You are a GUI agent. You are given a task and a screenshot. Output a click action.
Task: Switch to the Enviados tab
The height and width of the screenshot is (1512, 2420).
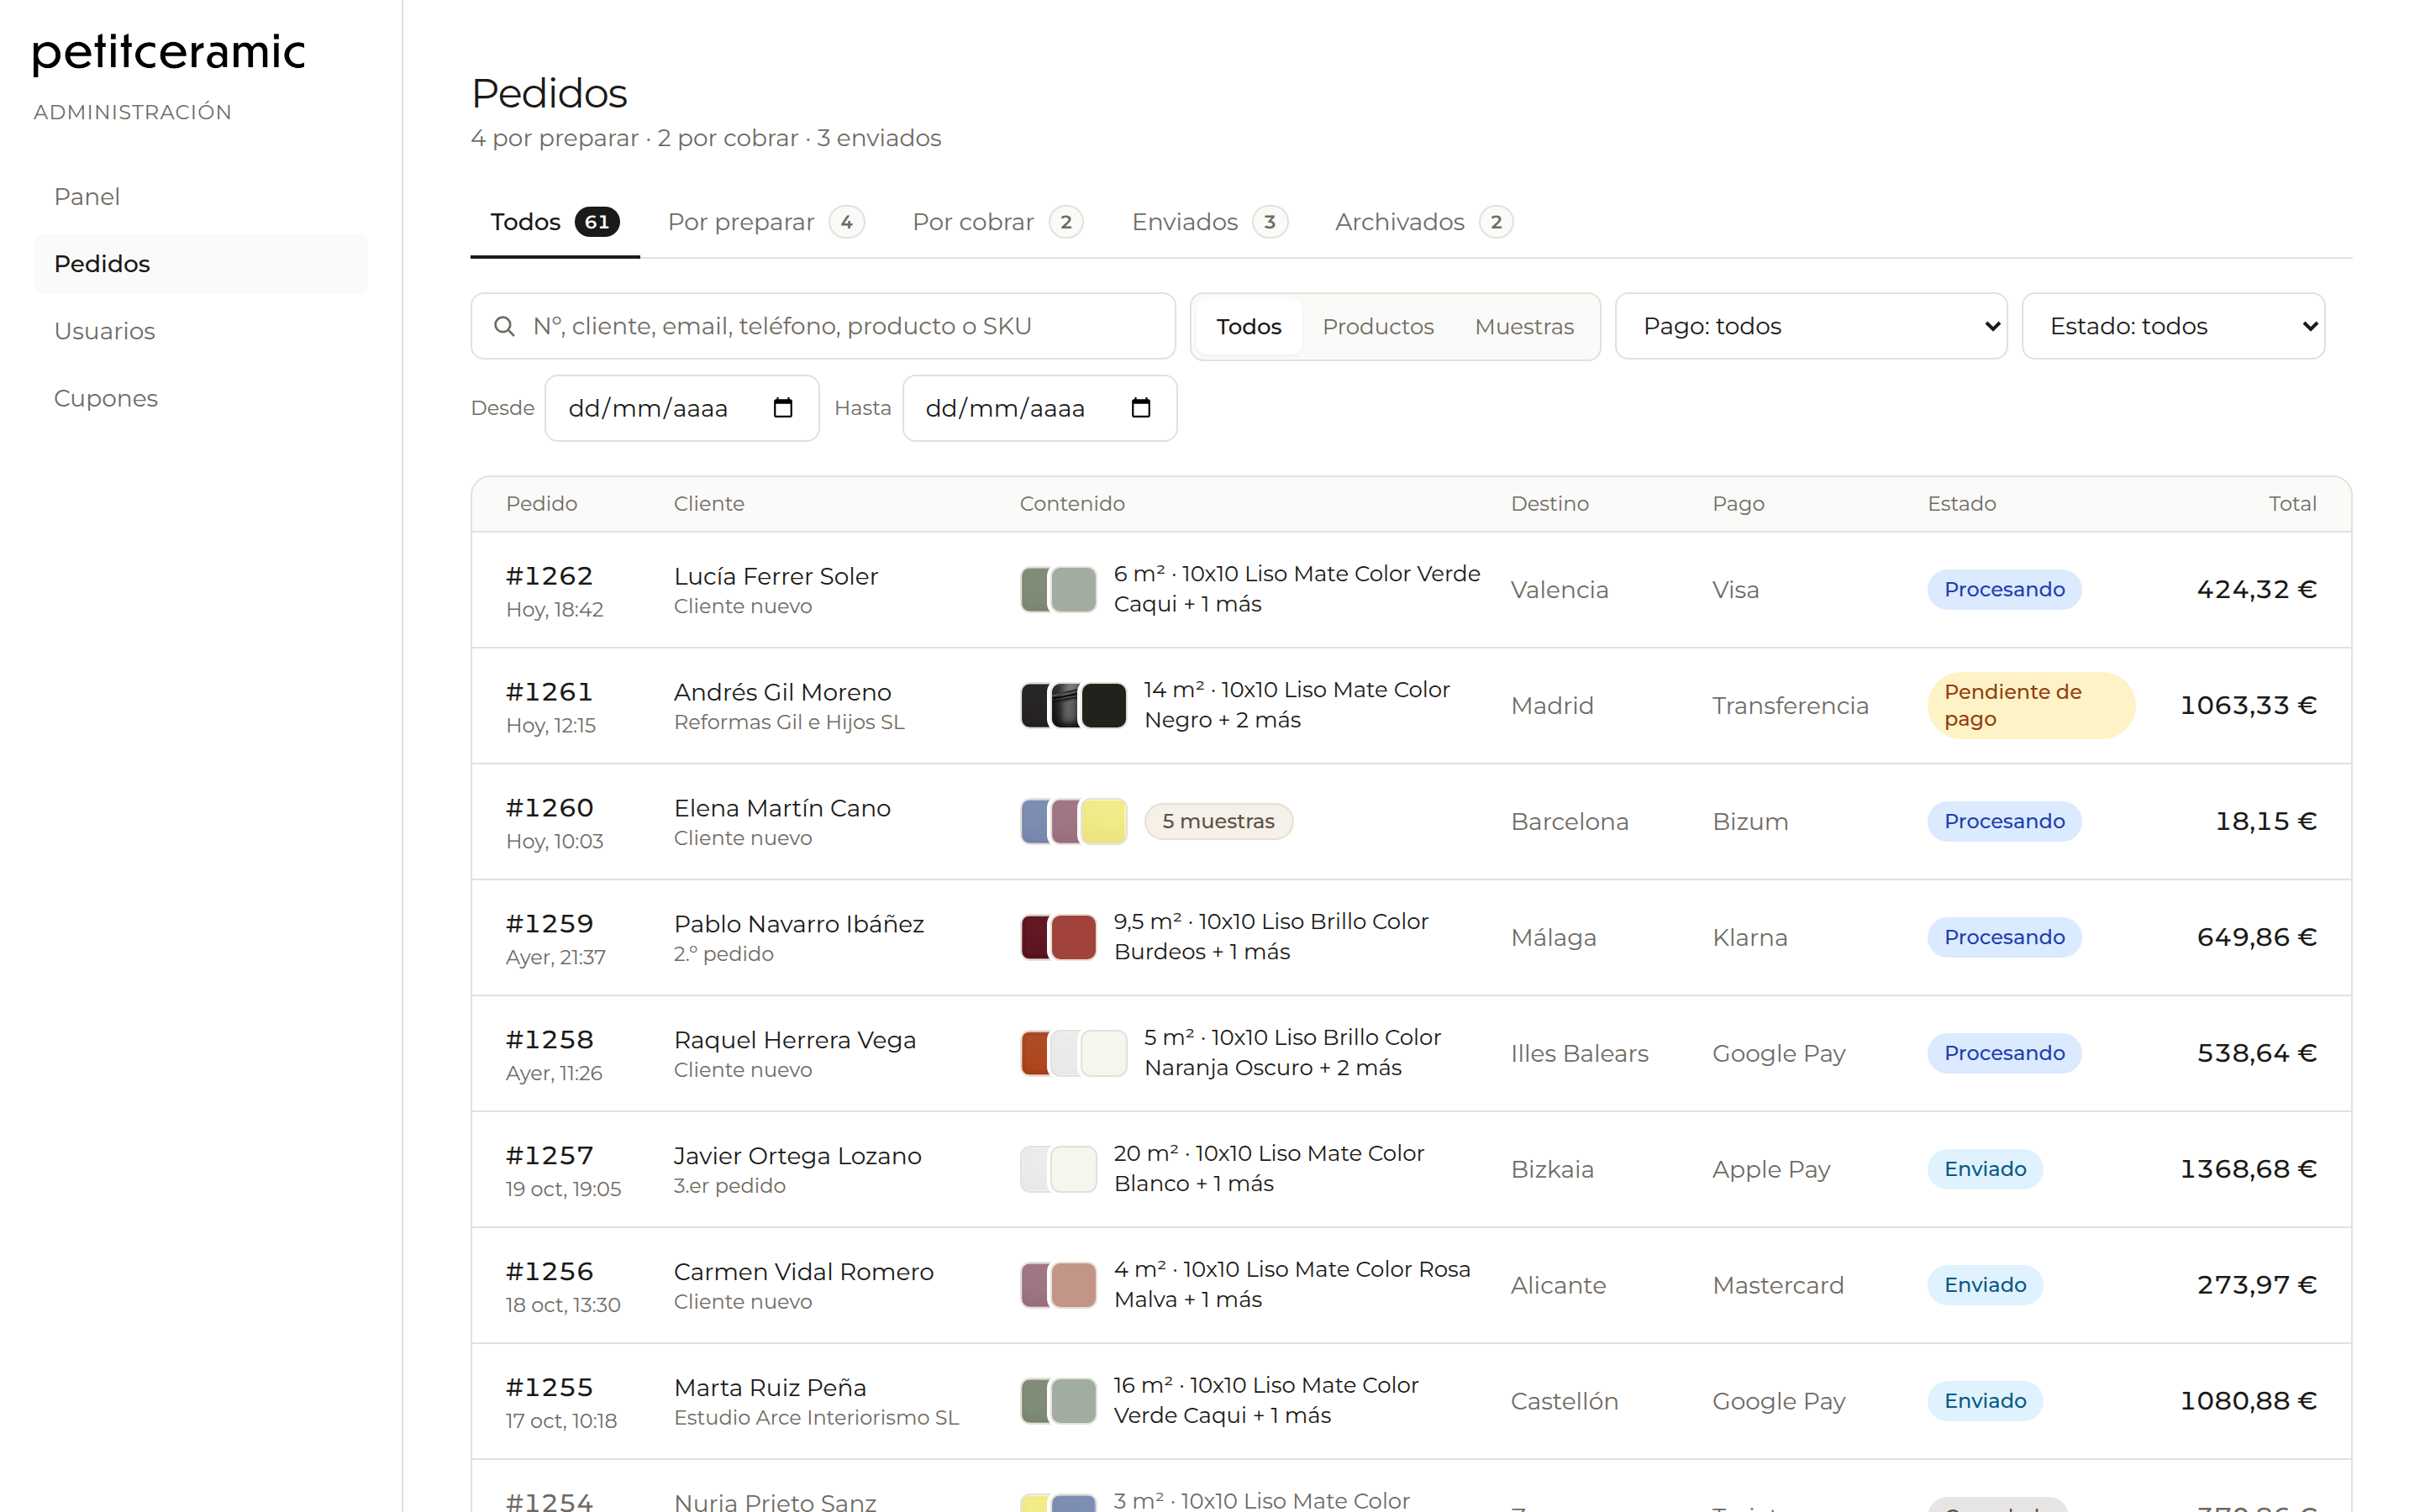point(1209,222)
